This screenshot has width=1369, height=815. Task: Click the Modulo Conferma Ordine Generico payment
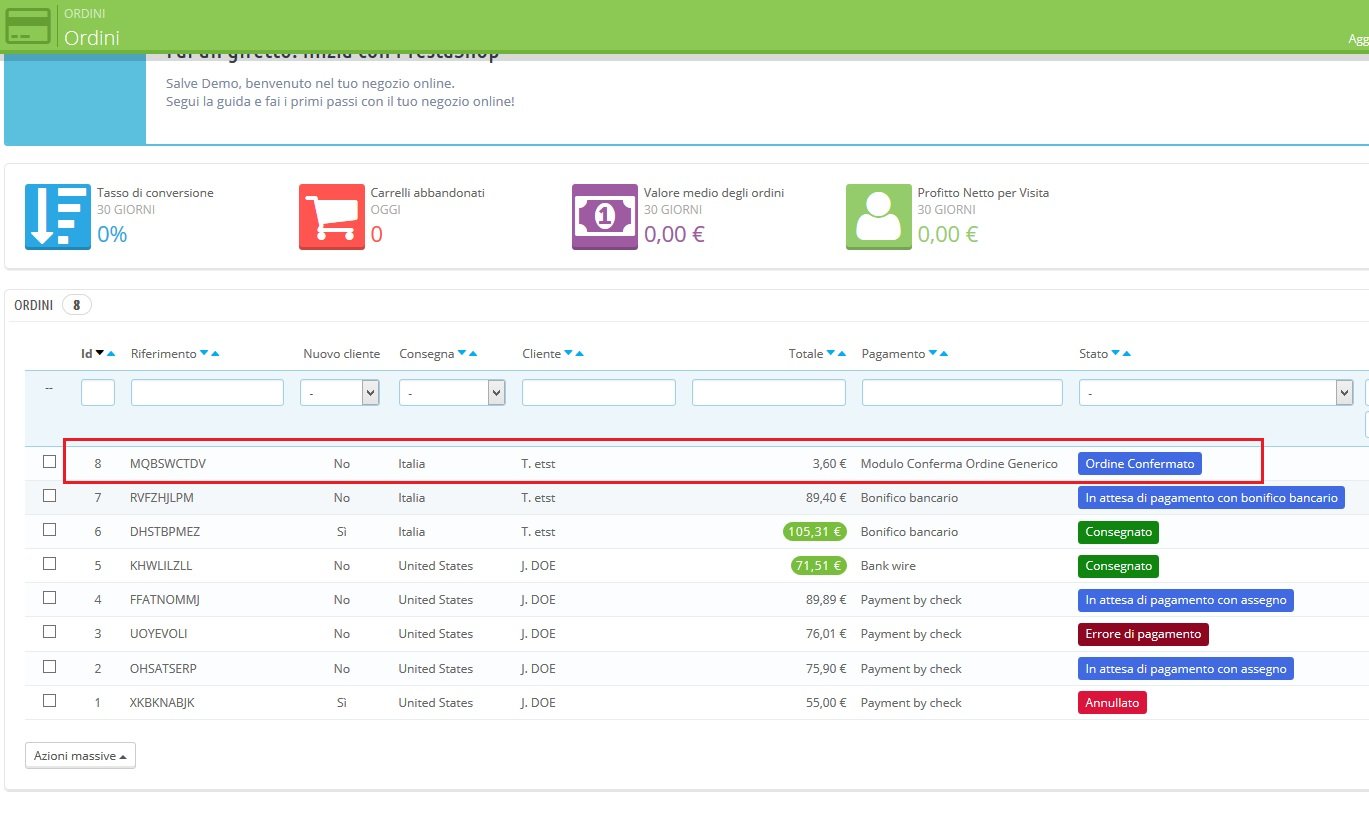pos(959,464)
